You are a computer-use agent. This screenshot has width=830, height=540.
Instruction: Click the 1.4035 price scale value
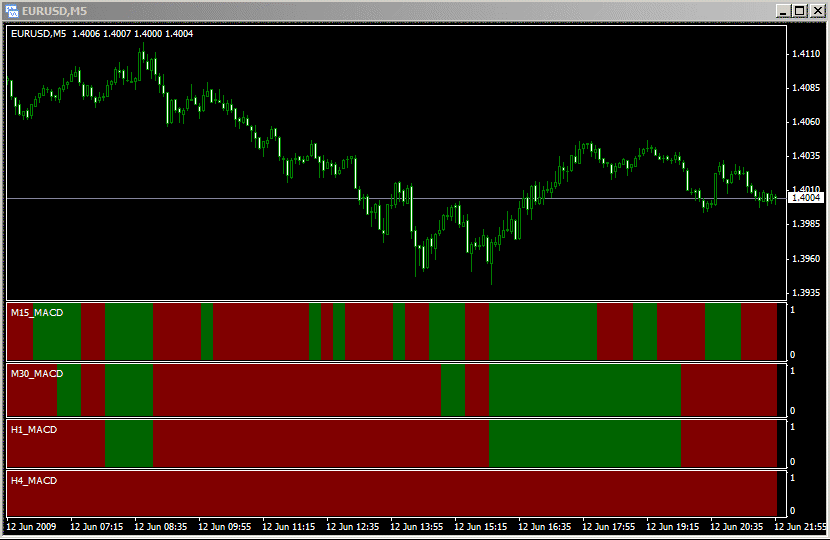pos(806,156)
